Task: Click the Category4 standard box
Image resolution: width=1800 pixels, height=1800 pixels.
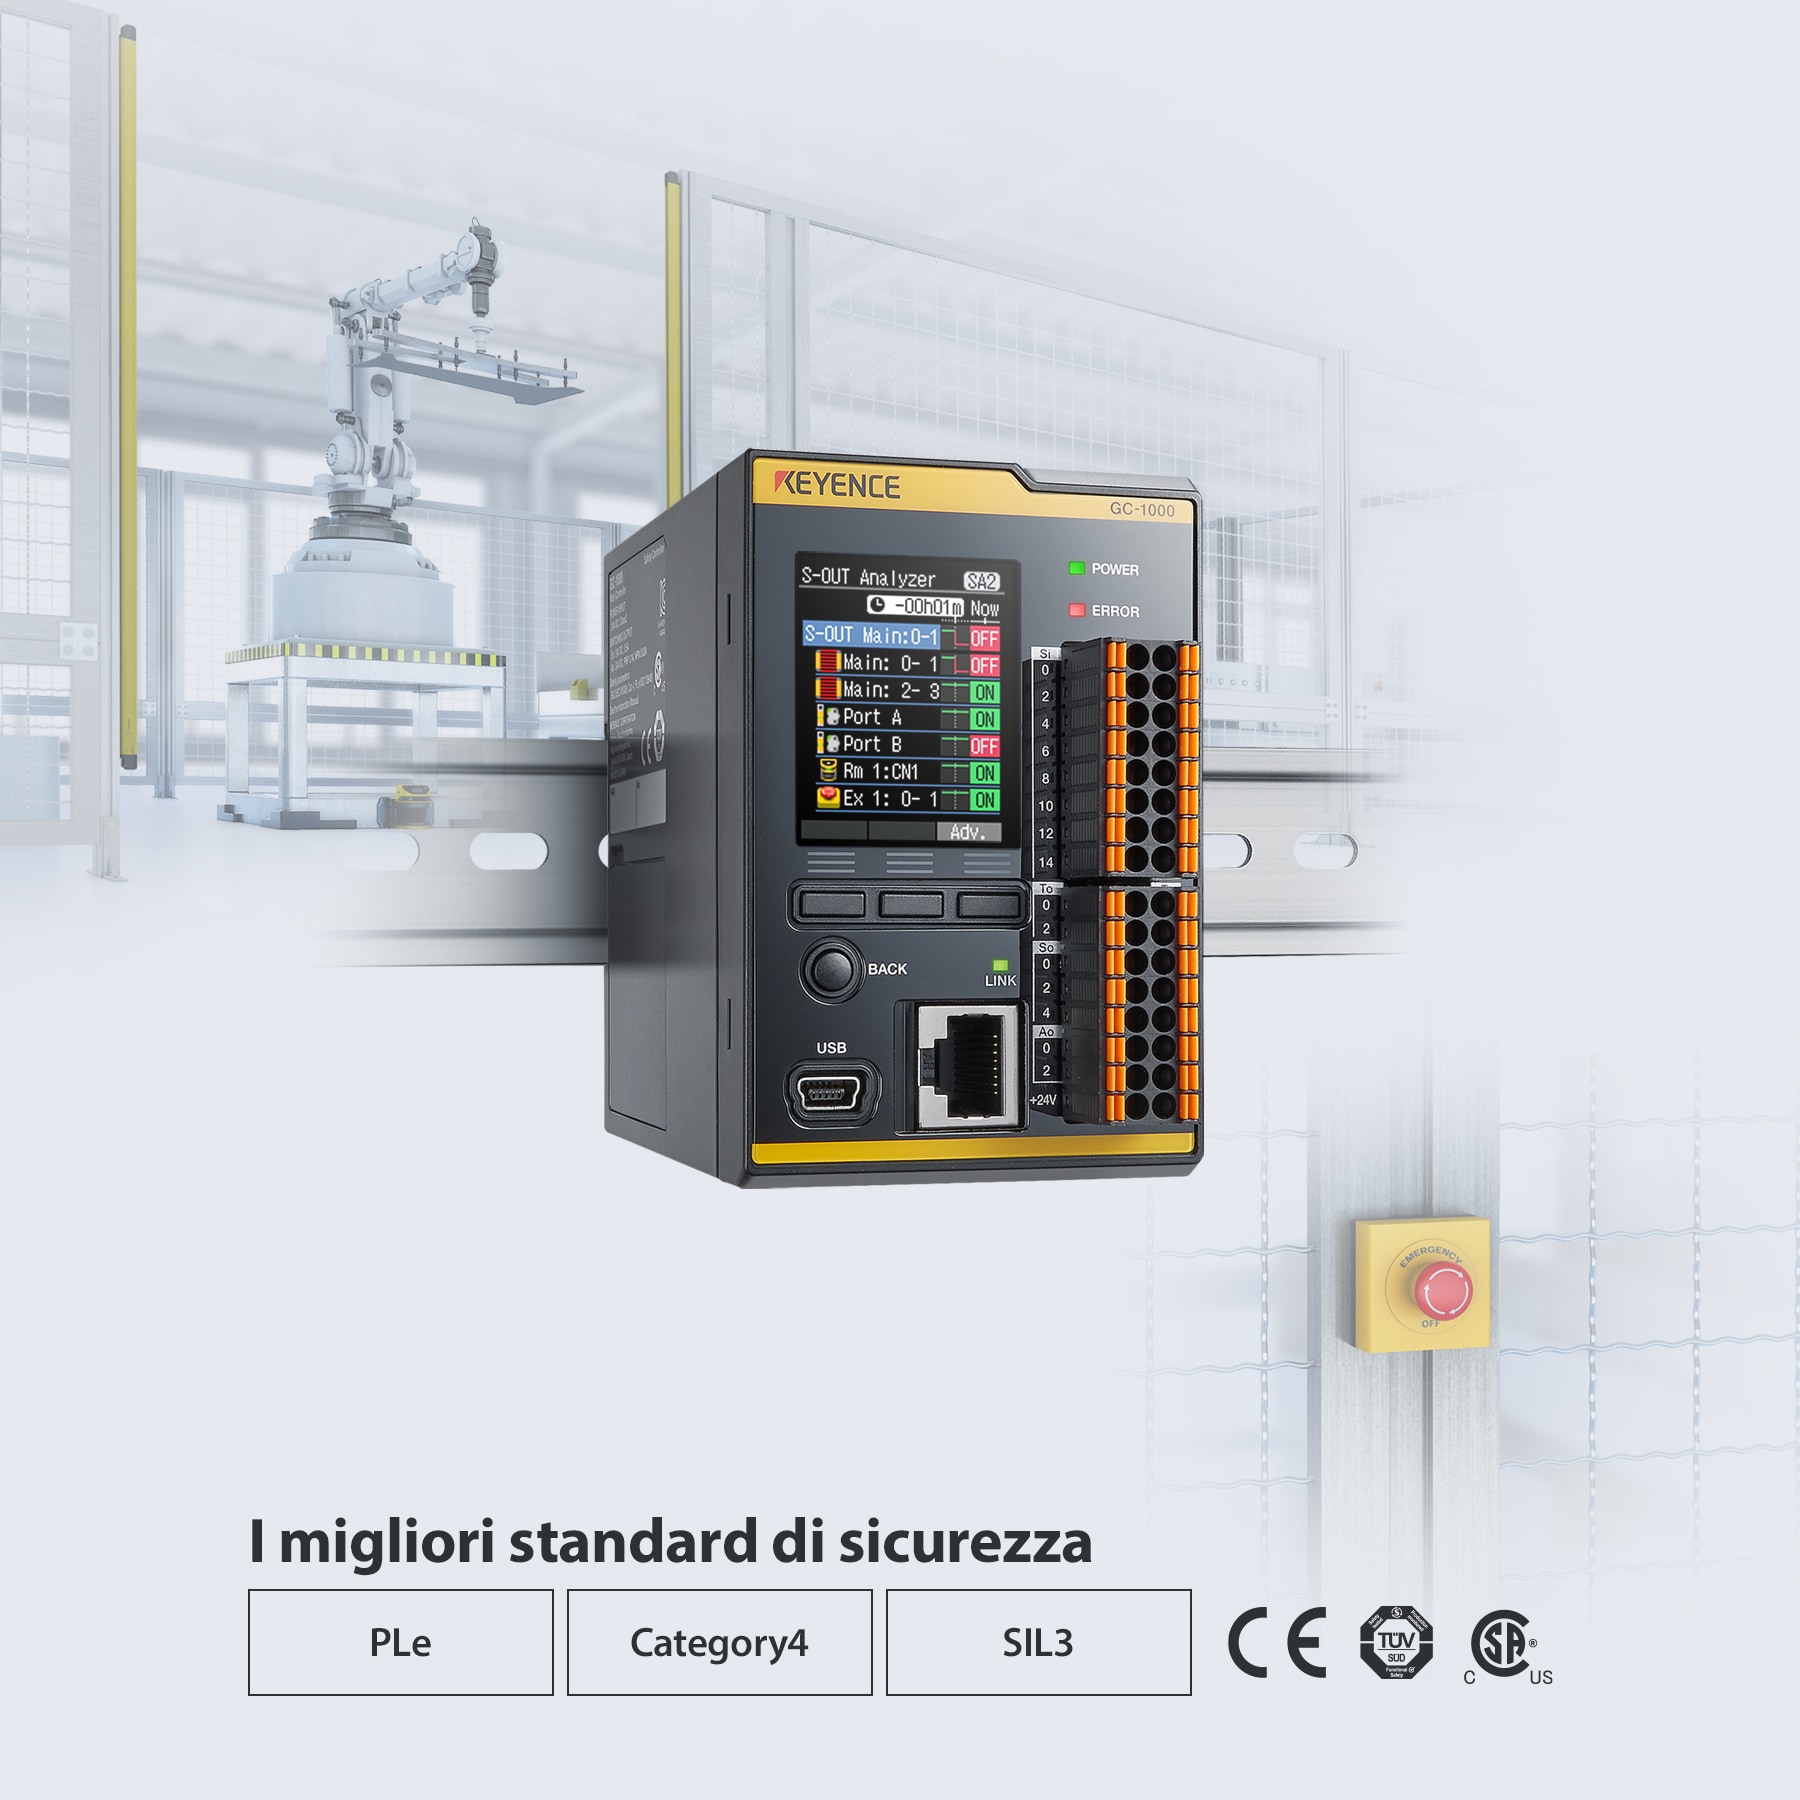Action: click(x=719, y=1643)
